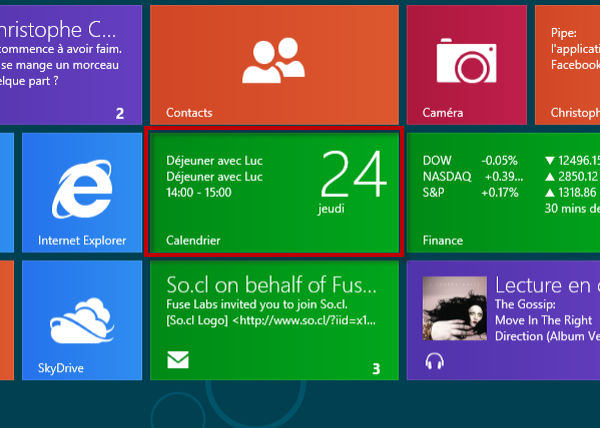Click the Internet Explorer label
600x428 pixels.
tap(82, 240)
